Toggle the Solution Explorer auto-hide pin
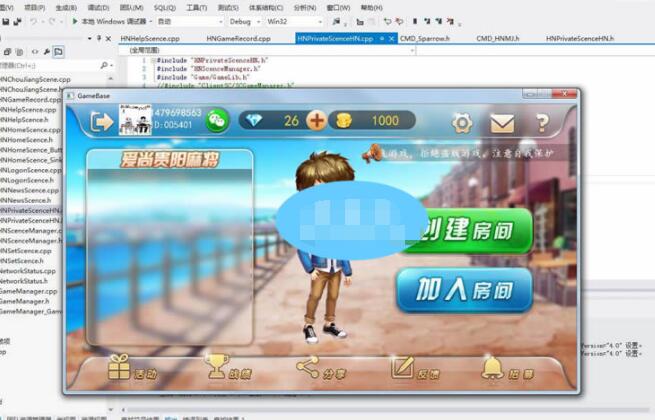The height and width of the screenshot is (420, 655). click(99, 38)
